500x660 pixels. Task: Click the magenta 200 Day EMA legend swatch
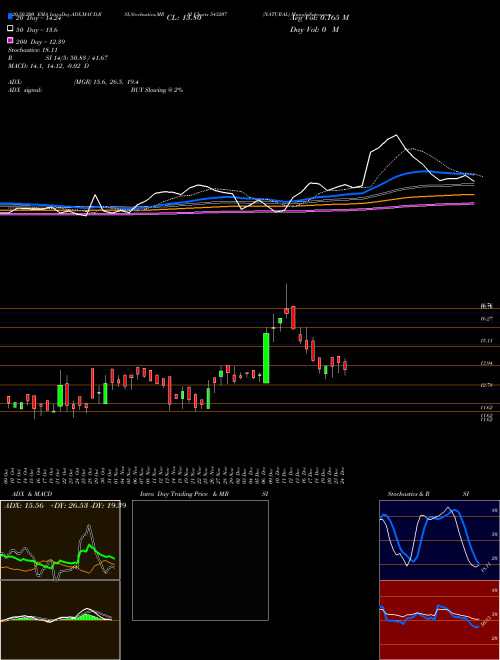tap(11, 40)
